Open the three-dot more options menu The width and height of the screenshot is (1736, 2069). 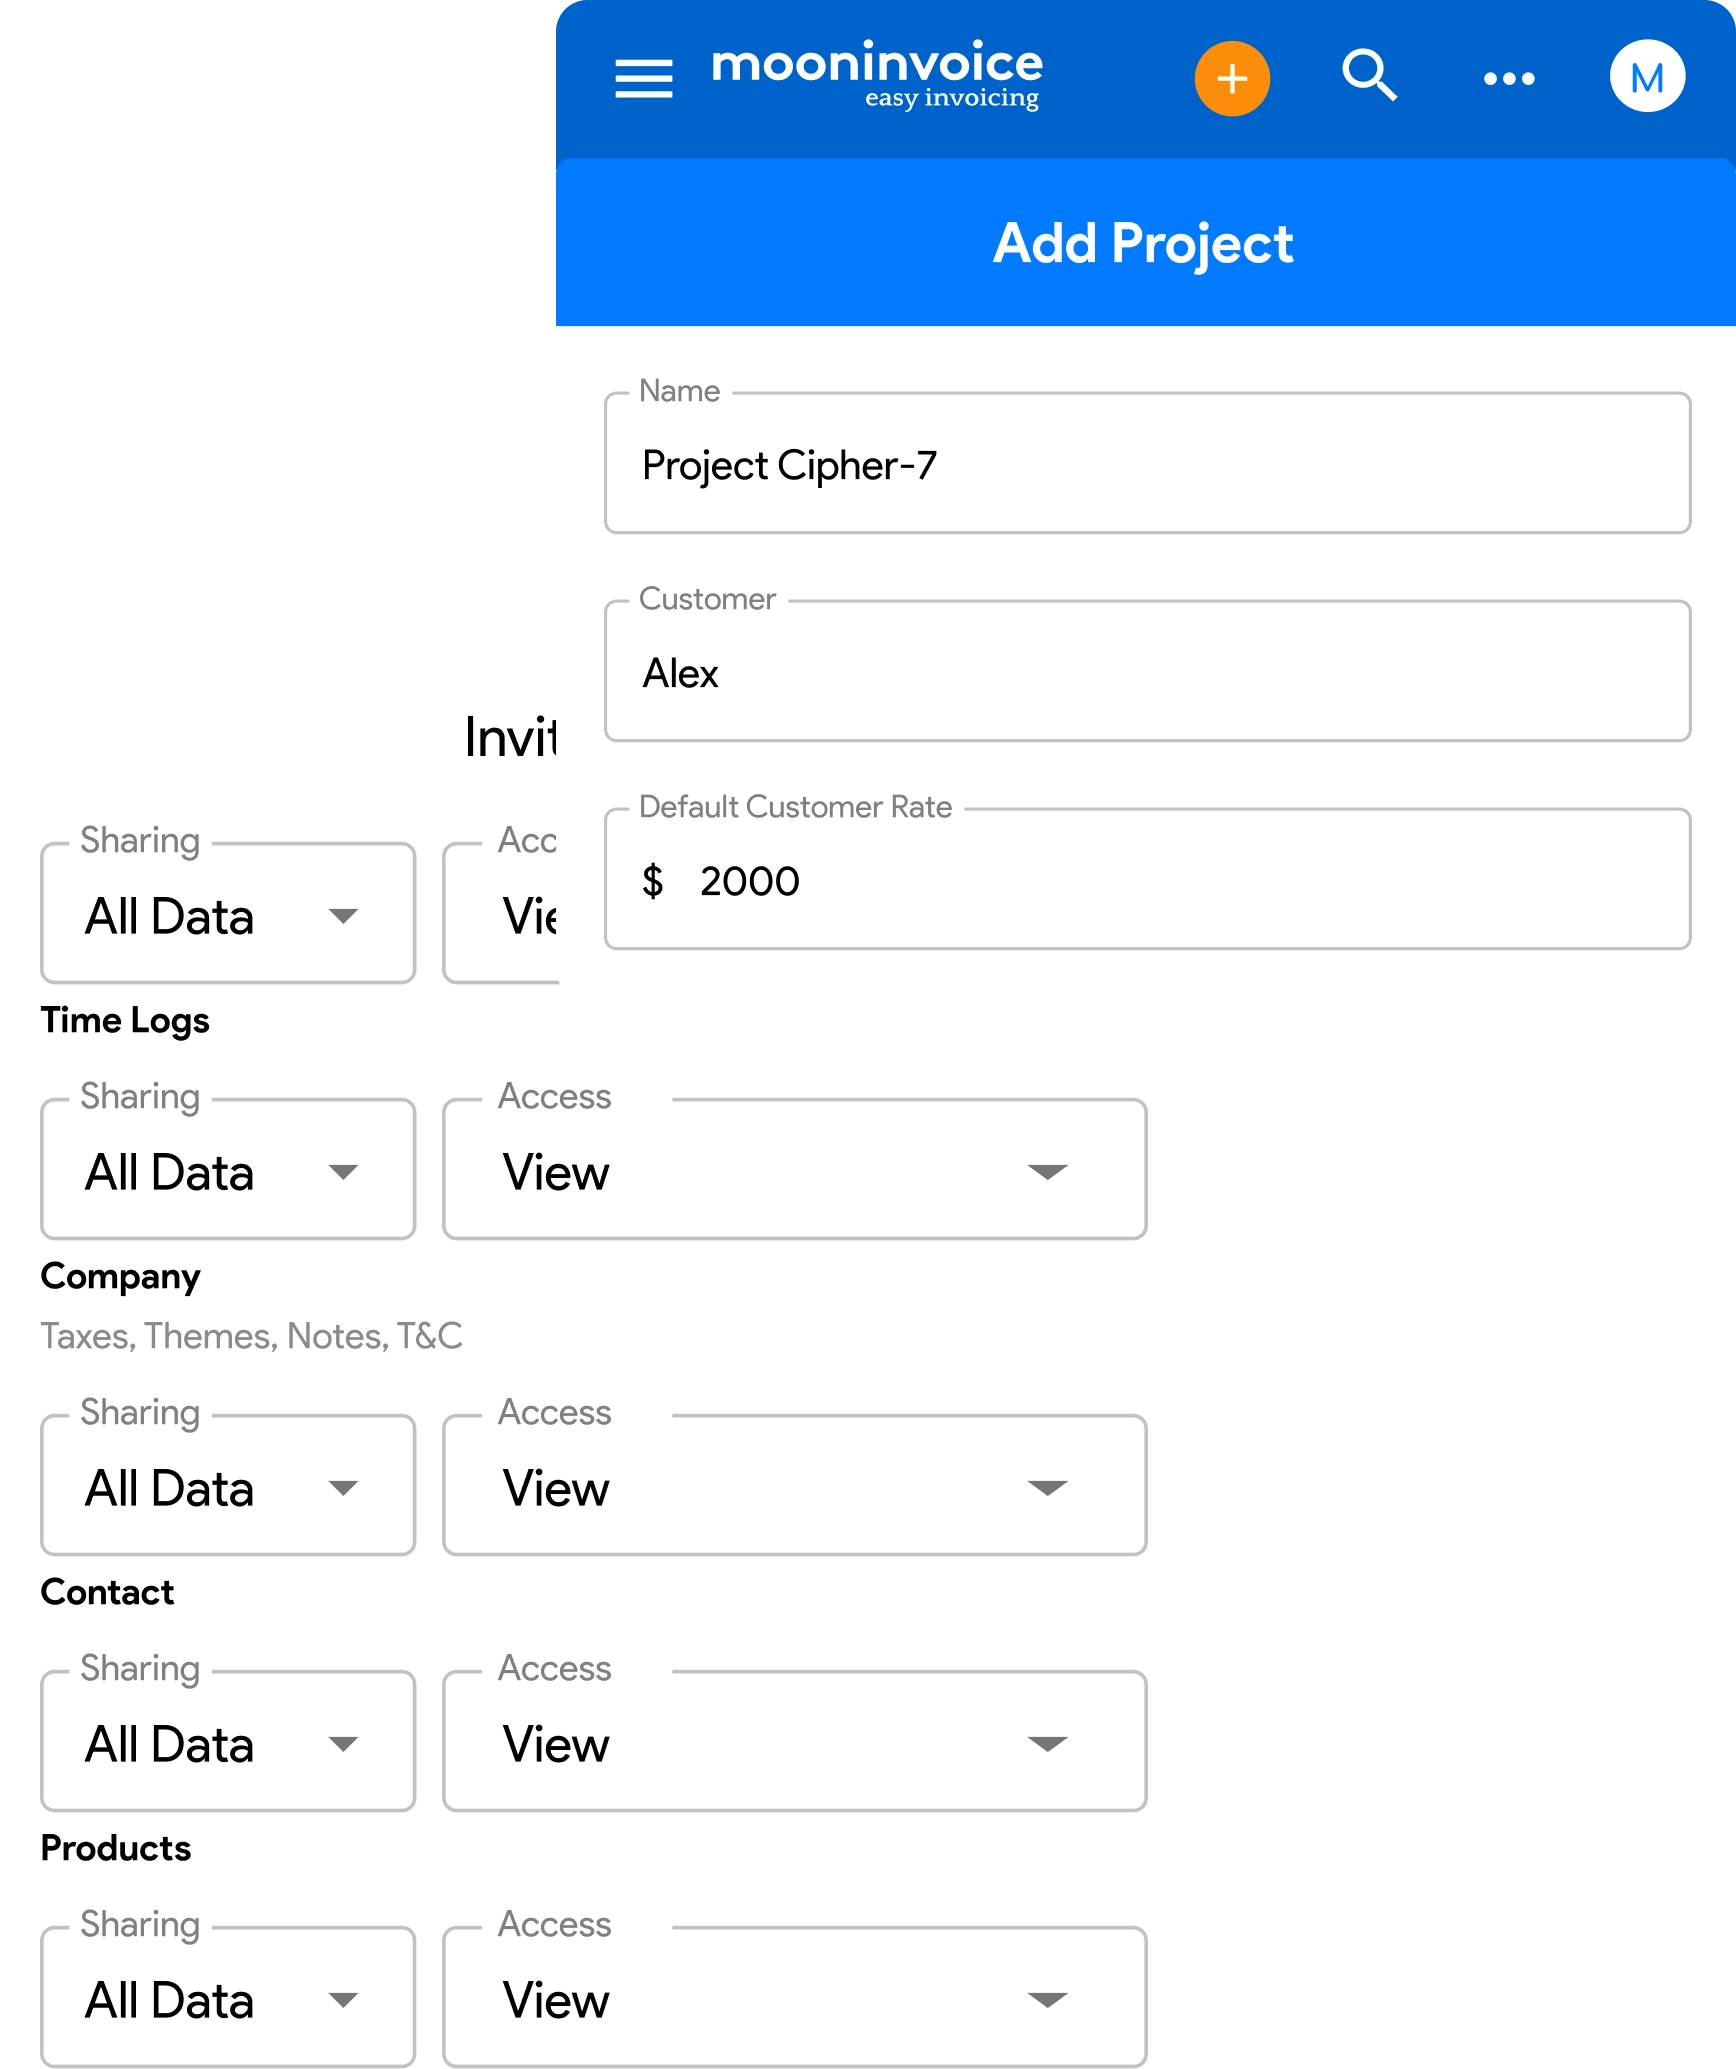1509,78
